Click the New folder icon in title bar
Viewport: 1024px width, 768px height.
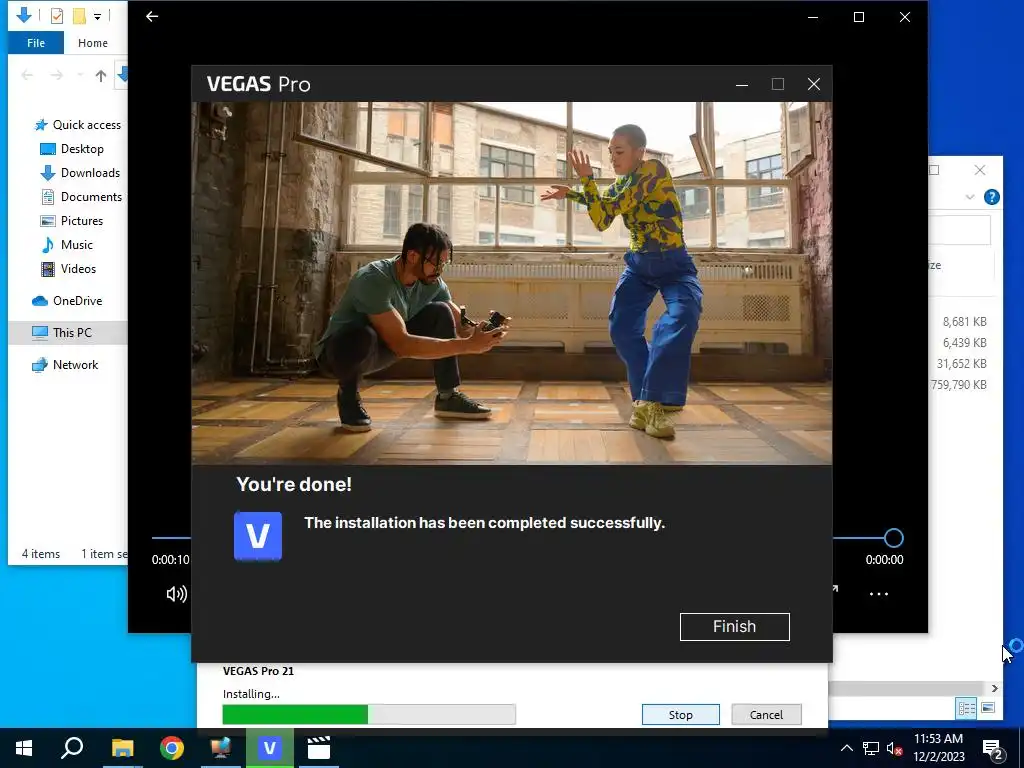[79, 16]
